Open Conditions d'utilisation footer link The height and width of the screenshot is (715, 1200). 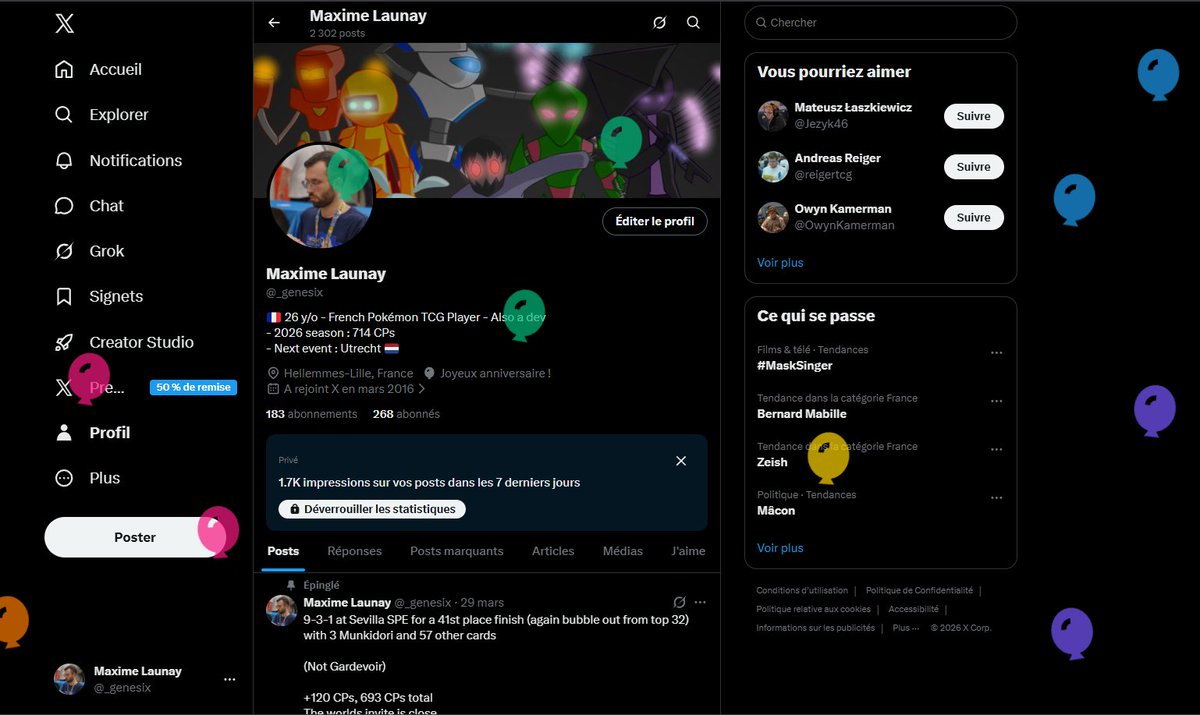click(802, 591)
